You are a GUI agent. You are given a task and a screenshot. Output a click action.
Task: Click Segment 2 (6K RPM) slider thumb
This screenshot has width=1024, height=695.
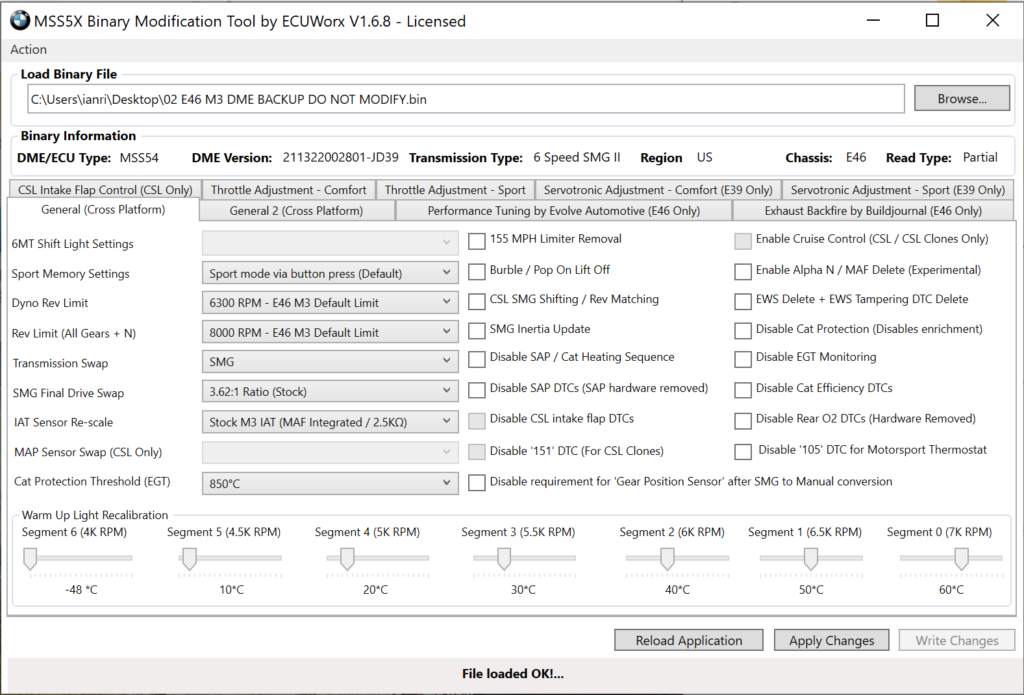click(667, 558)
